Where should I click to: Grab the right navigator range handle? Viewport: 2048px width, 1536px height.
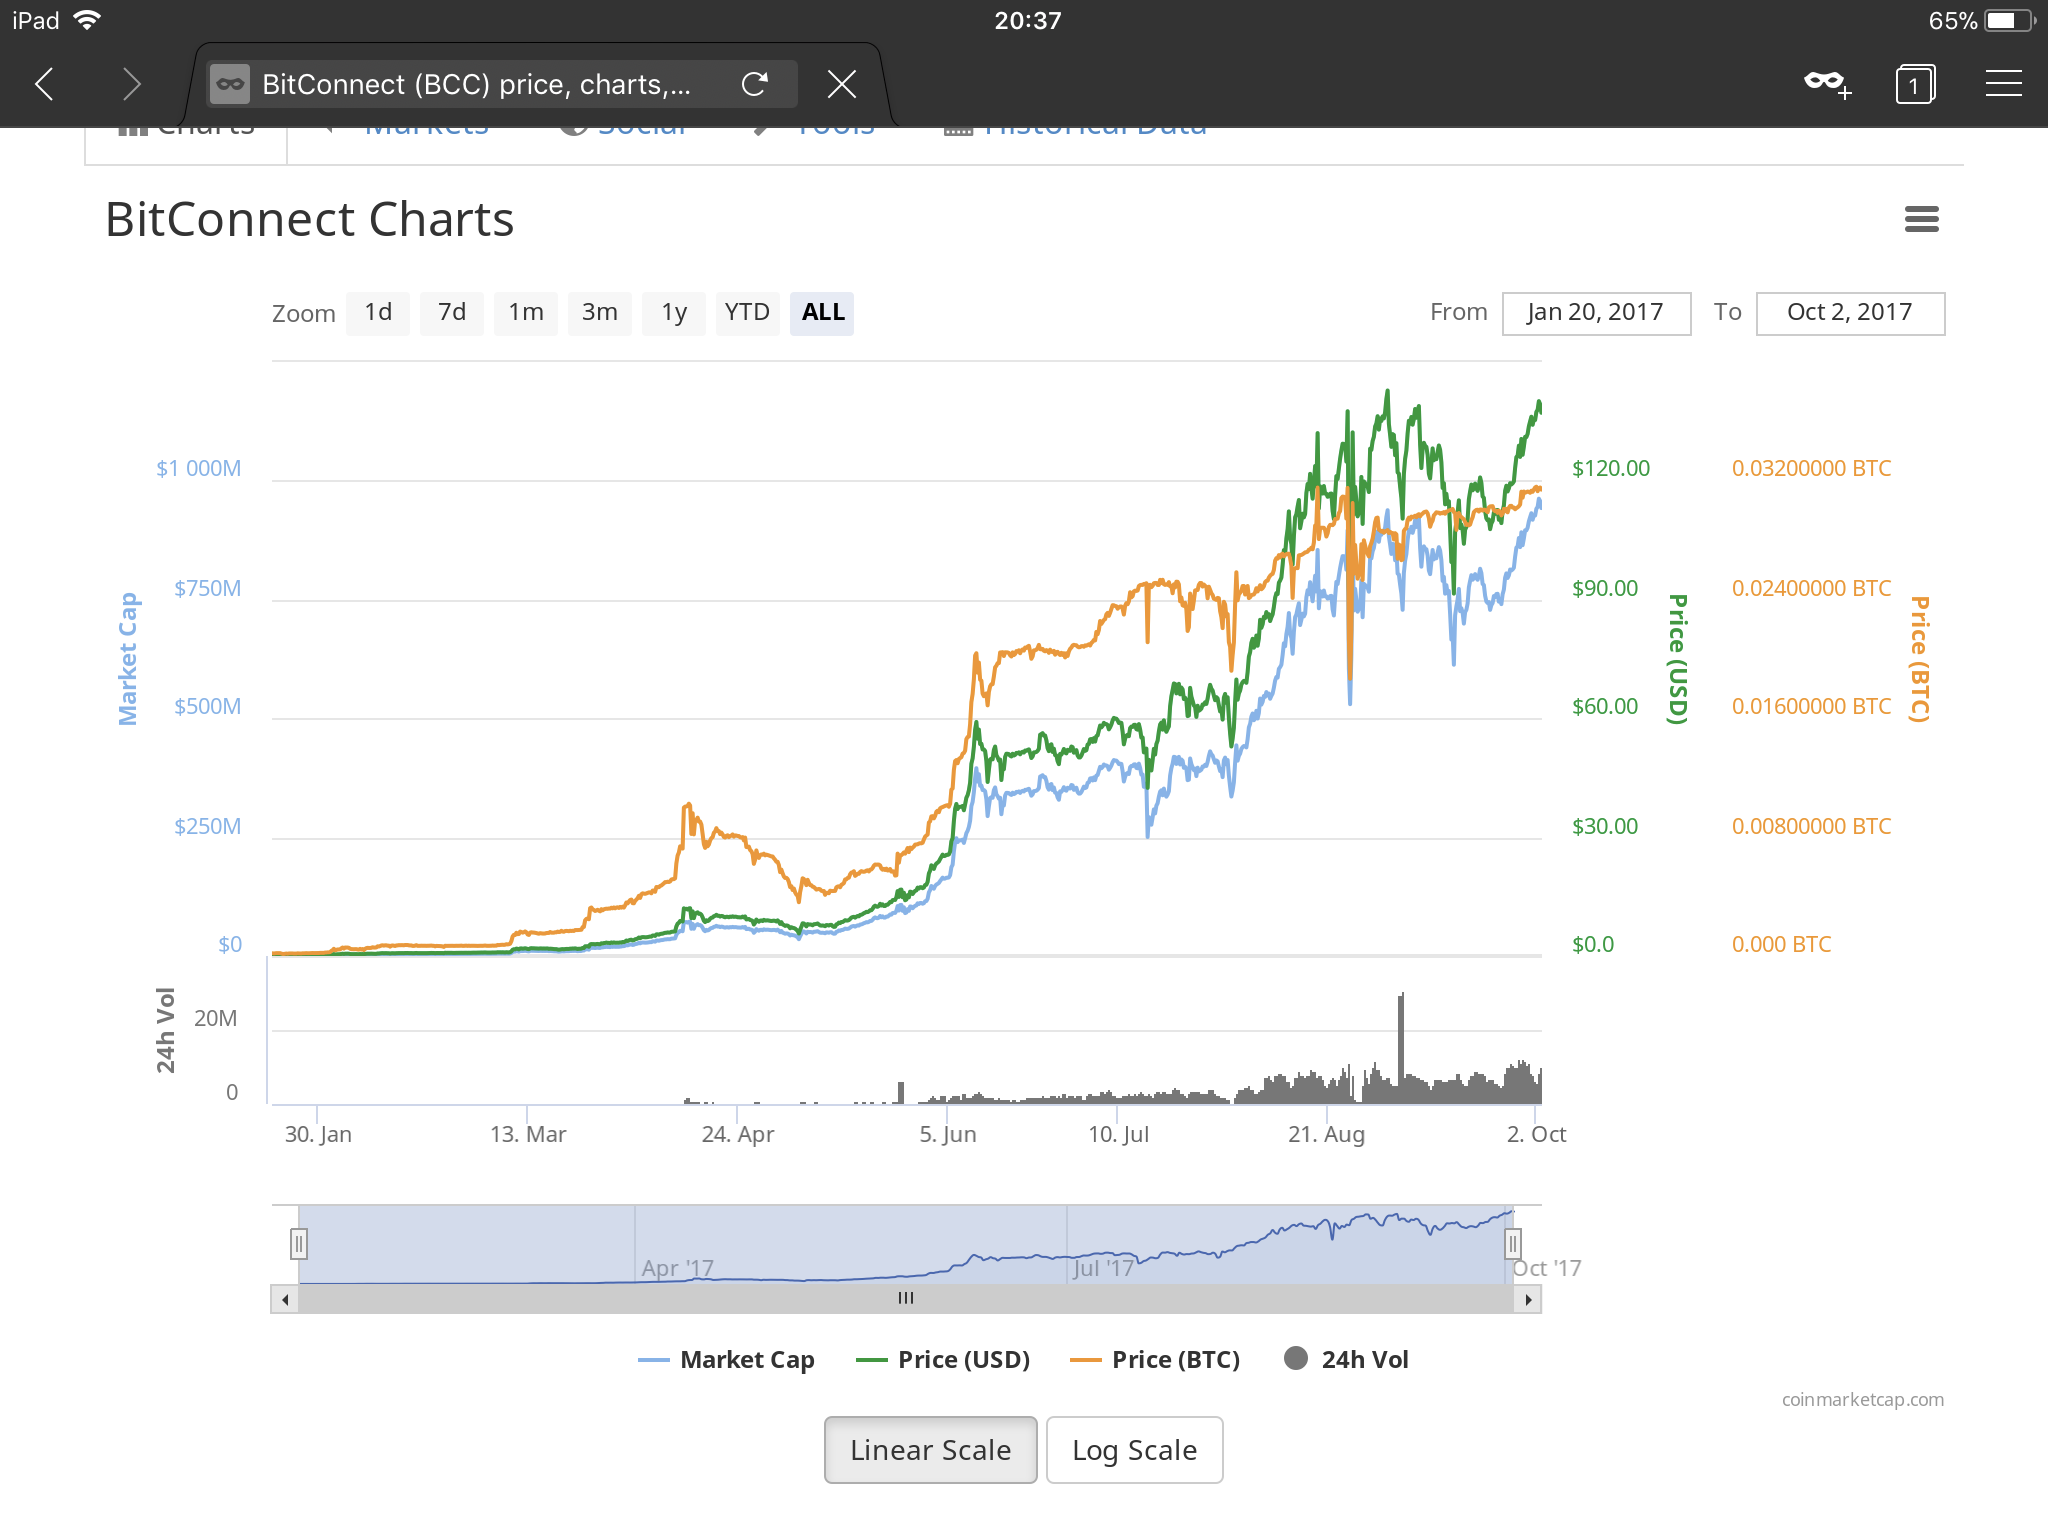click(x=1513, y=1244)
